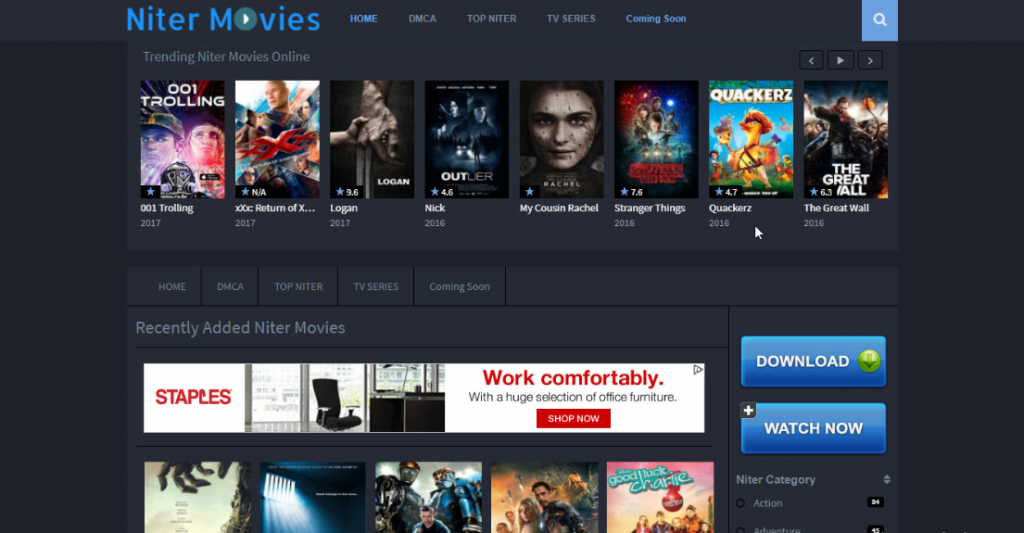Click the Nick title link
The height and width of the screenshot is (533, 1024).
click(434, 208)
